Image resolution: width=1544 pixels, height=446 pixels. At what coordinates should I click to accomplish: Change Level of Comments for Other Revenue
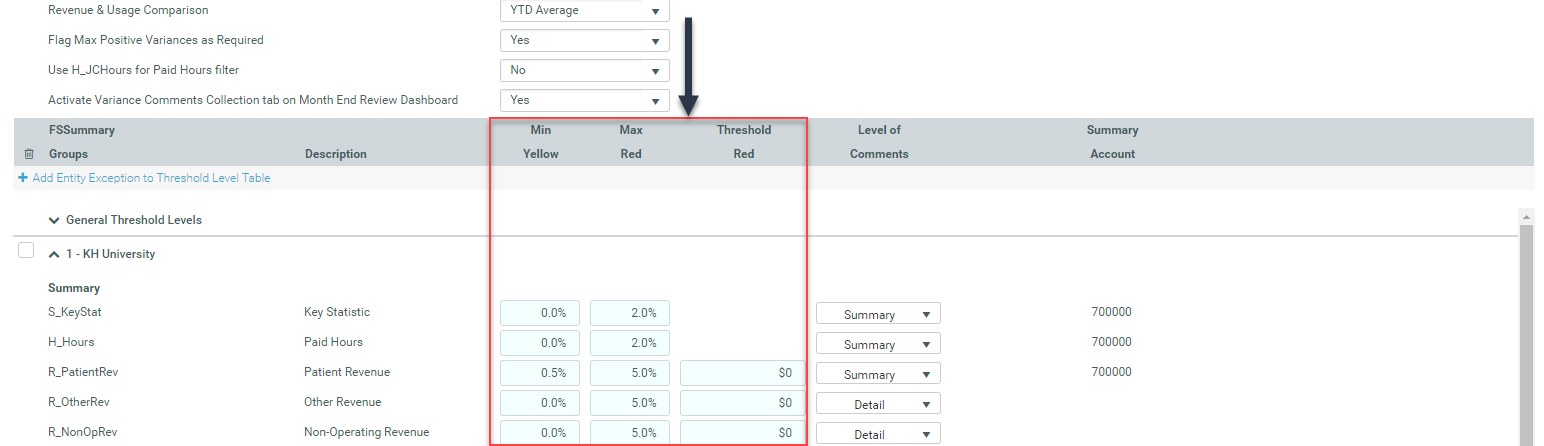click(878, 404)
